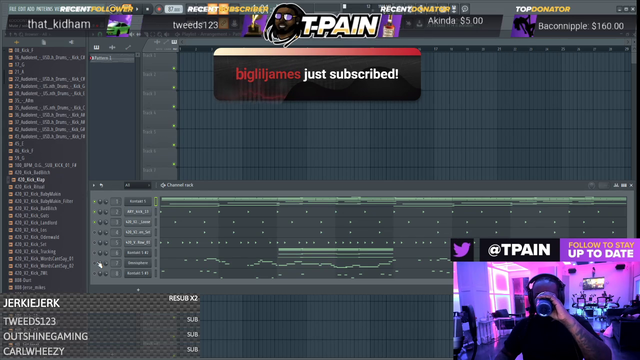Click the transport stop button
Viewport: 640px width, 360px height.
tap(147, 9)
